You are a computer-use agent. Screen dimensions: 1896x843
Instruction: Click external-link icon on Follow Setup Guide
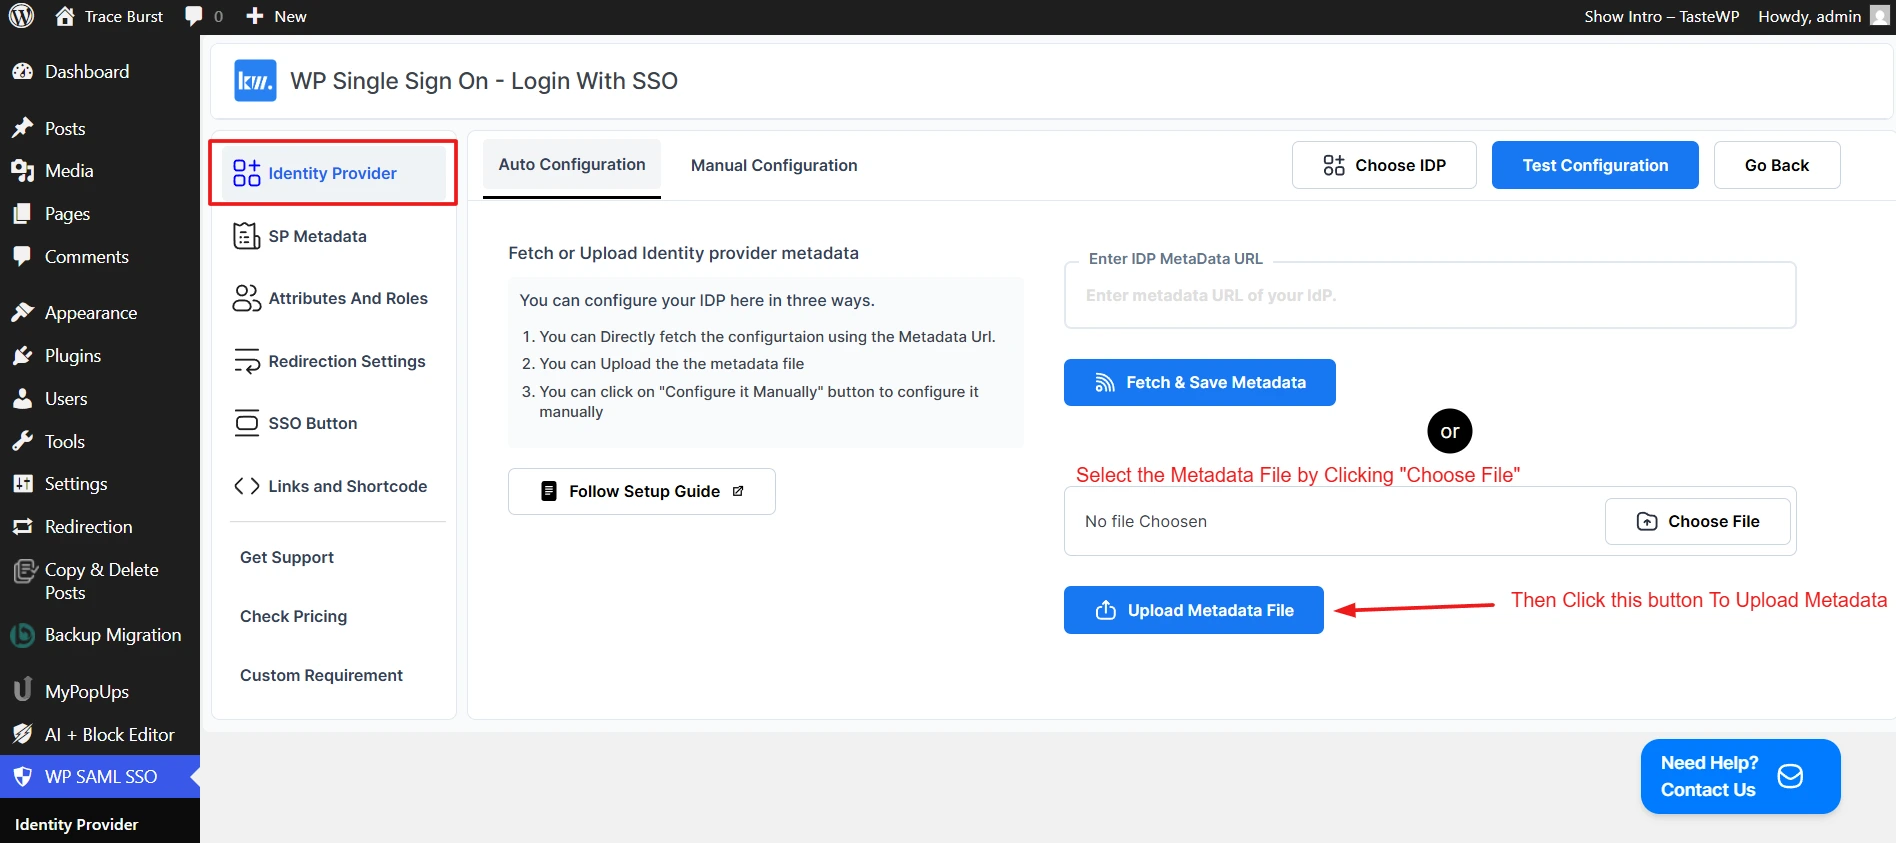coord(738,491)
